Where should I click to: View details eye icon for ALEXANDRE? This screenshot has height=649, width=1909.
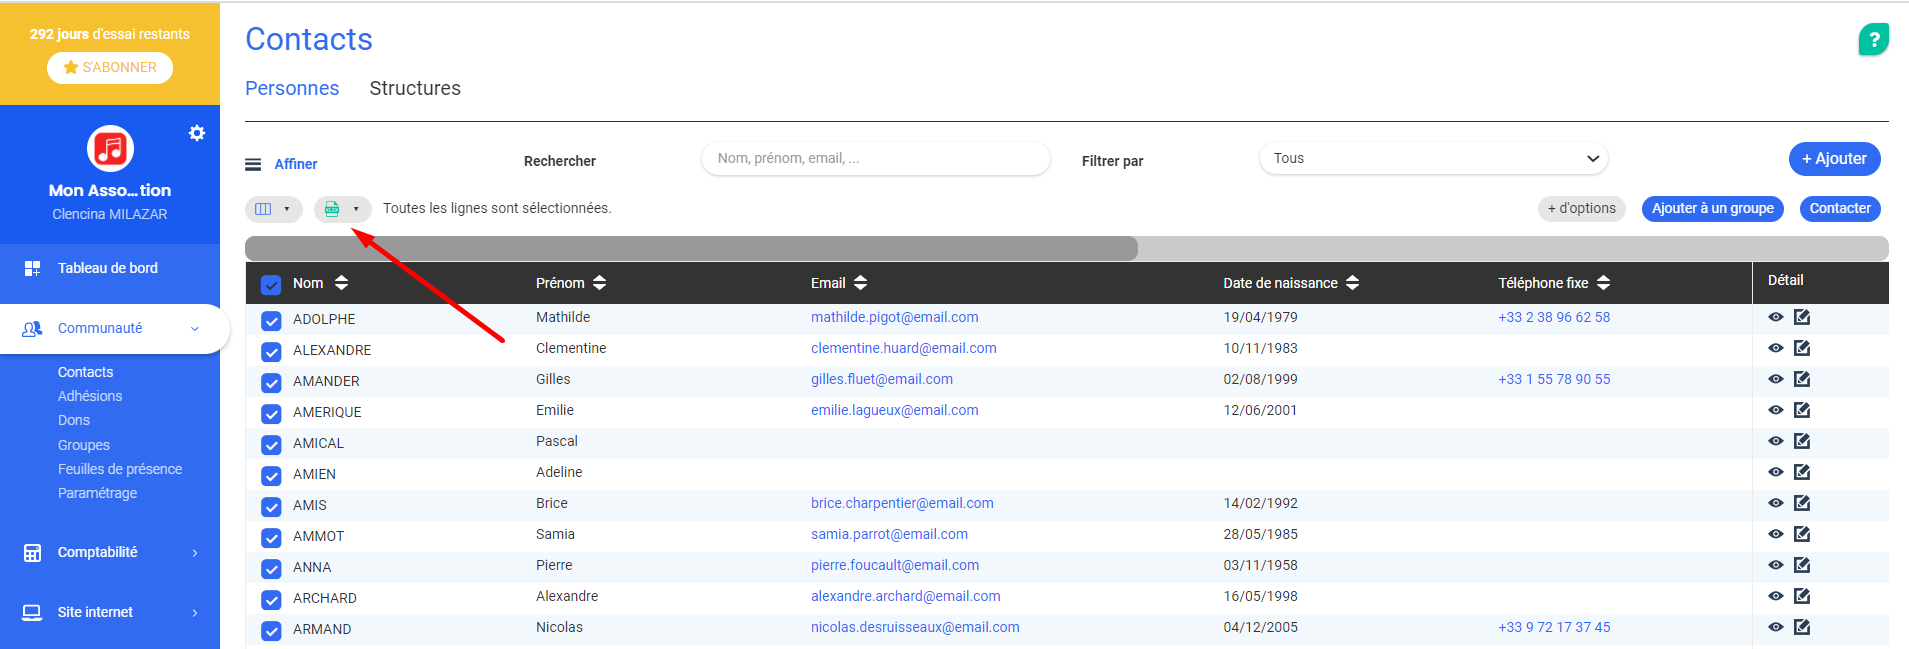(x=1776, y=348)
